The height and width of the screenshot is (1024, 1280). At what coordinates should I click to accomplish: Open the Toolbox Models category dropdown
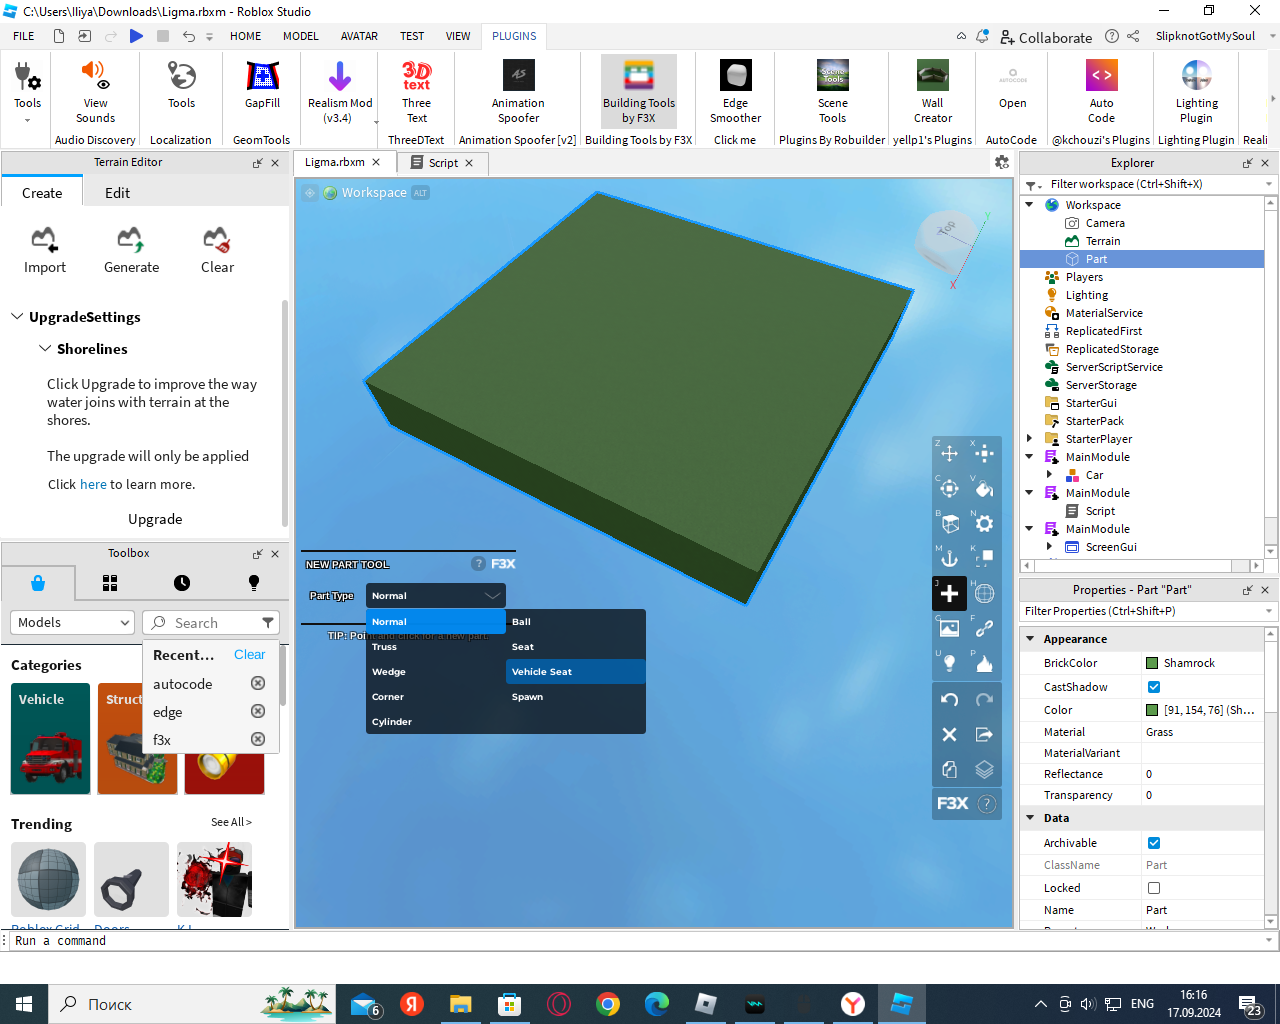click(72, 622)
